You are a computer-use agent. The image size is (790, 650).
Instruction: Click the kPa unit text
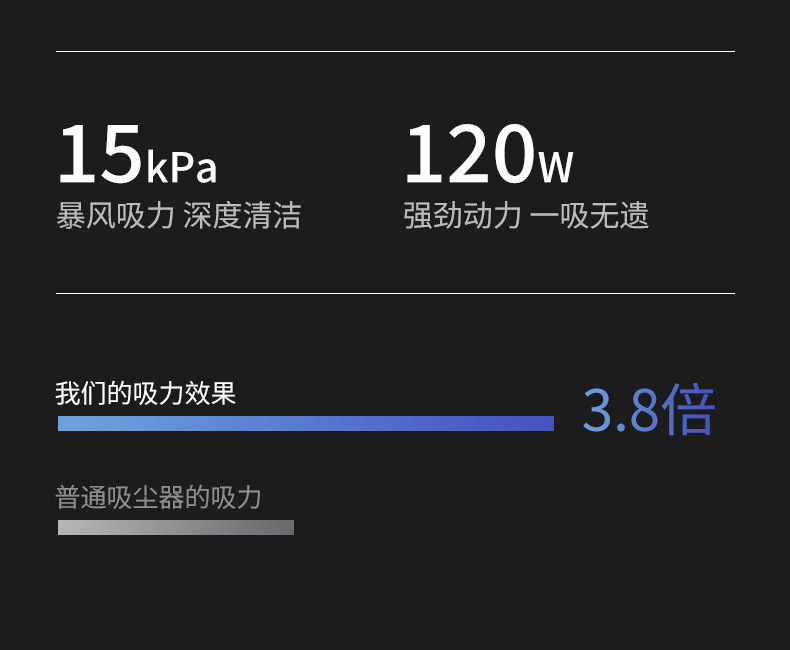point(181,168)
